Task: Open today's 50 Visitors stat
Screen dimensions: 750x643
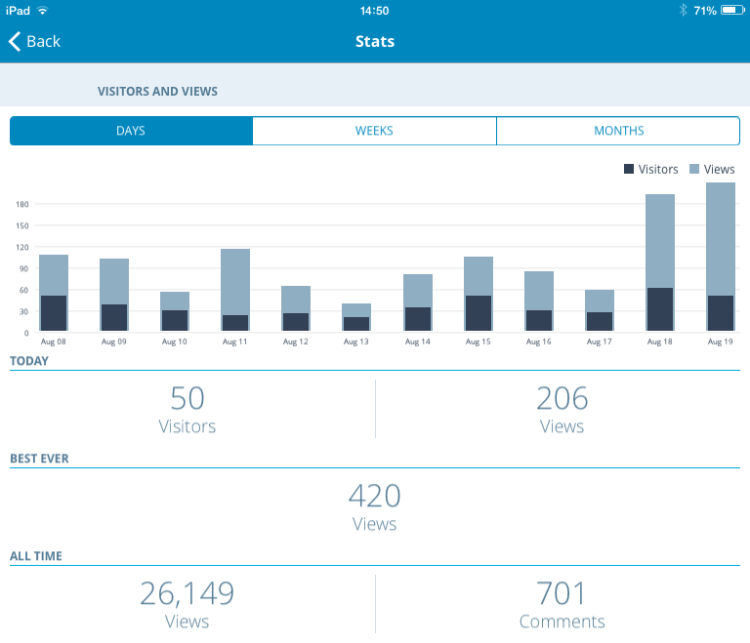Action: click(187, 409)
